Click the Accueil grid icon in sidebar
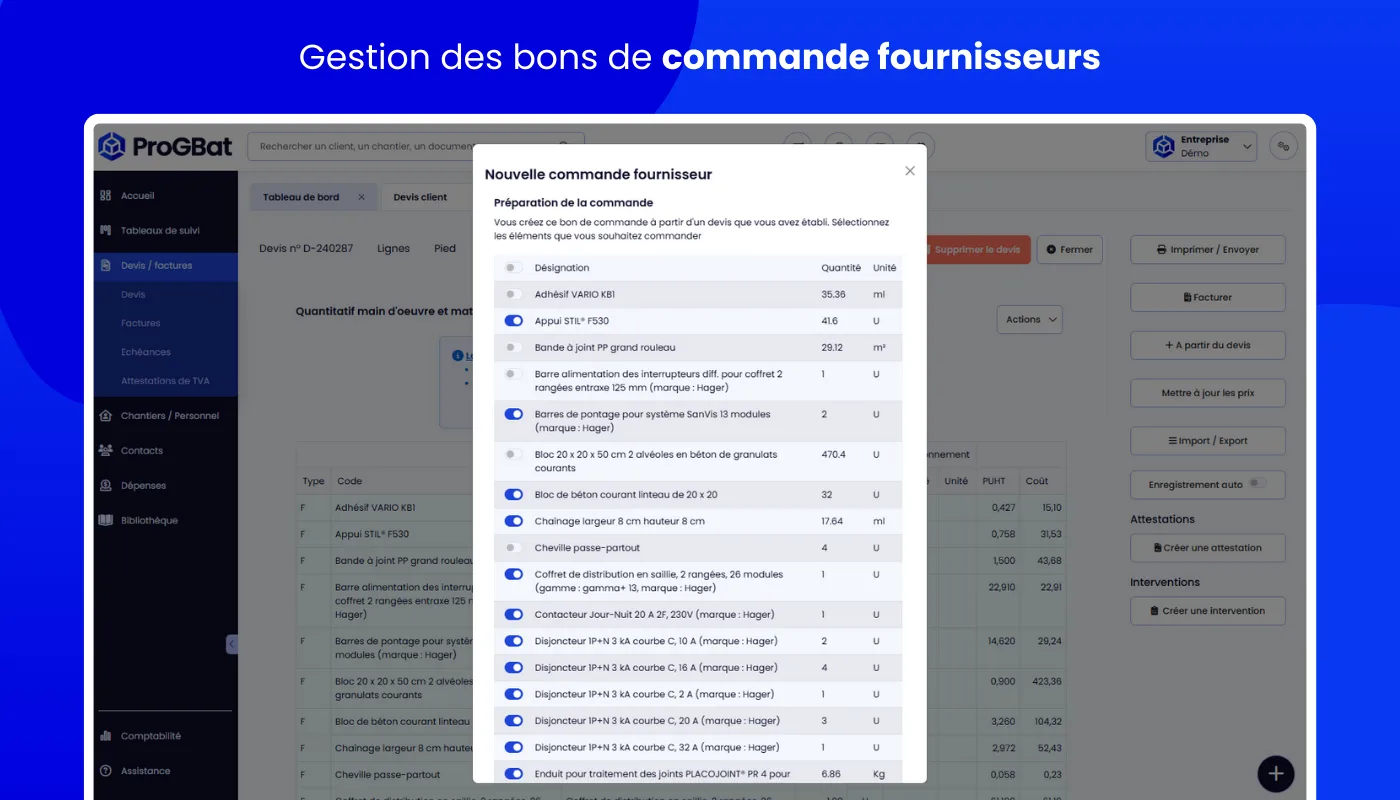Viewport: 1400px width, 800px height. [106, 196]
